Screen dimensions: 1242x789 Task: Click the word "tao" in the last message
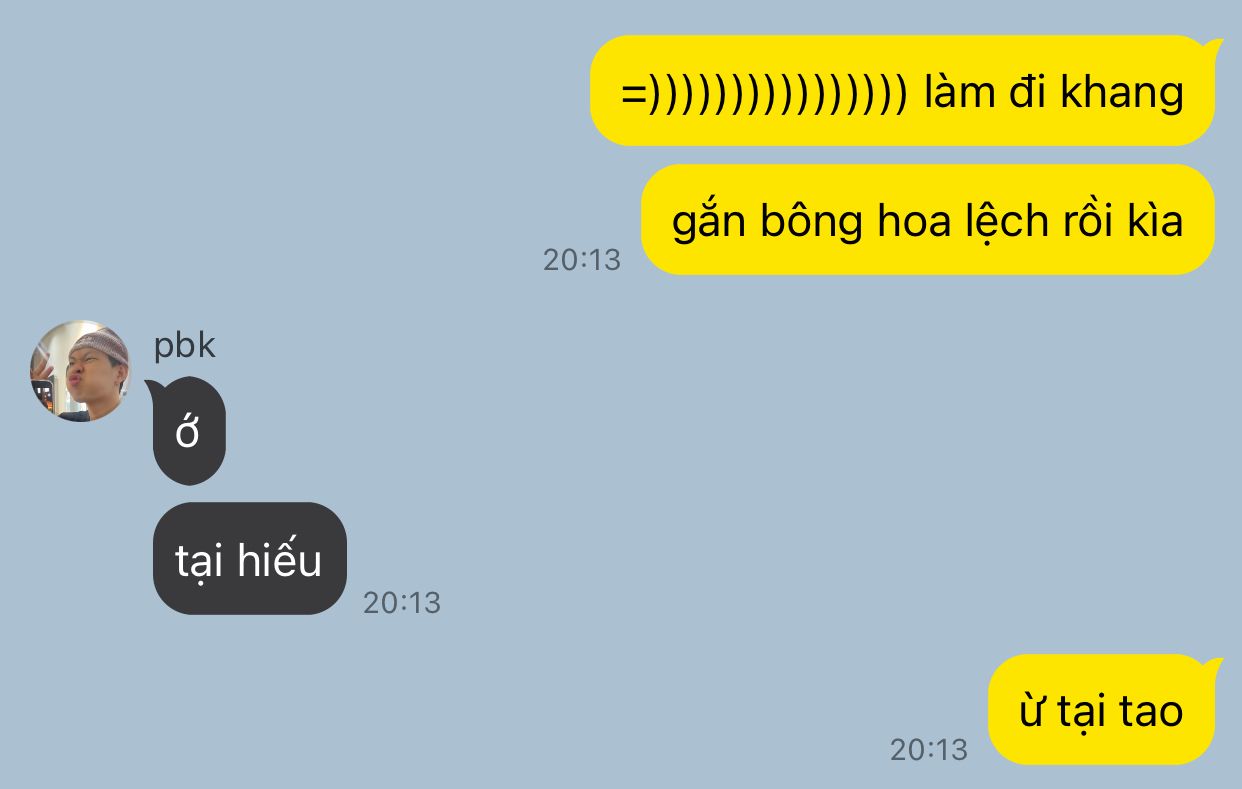pos(1151,711)
